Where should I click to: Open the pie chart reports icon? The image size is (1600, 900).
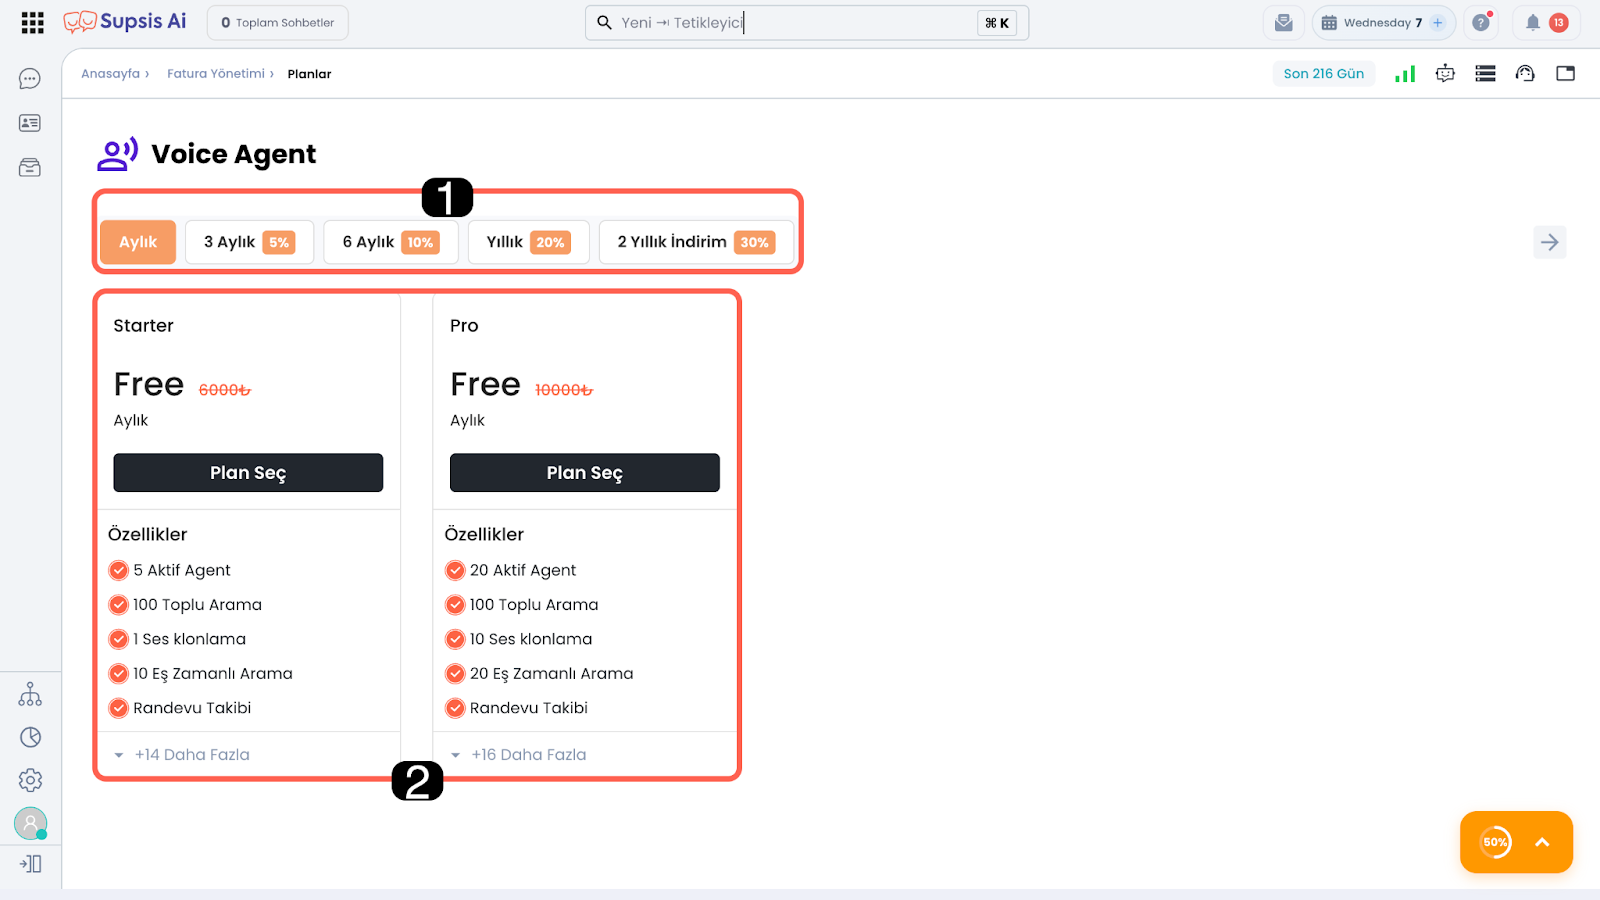(x=30, y=737)
